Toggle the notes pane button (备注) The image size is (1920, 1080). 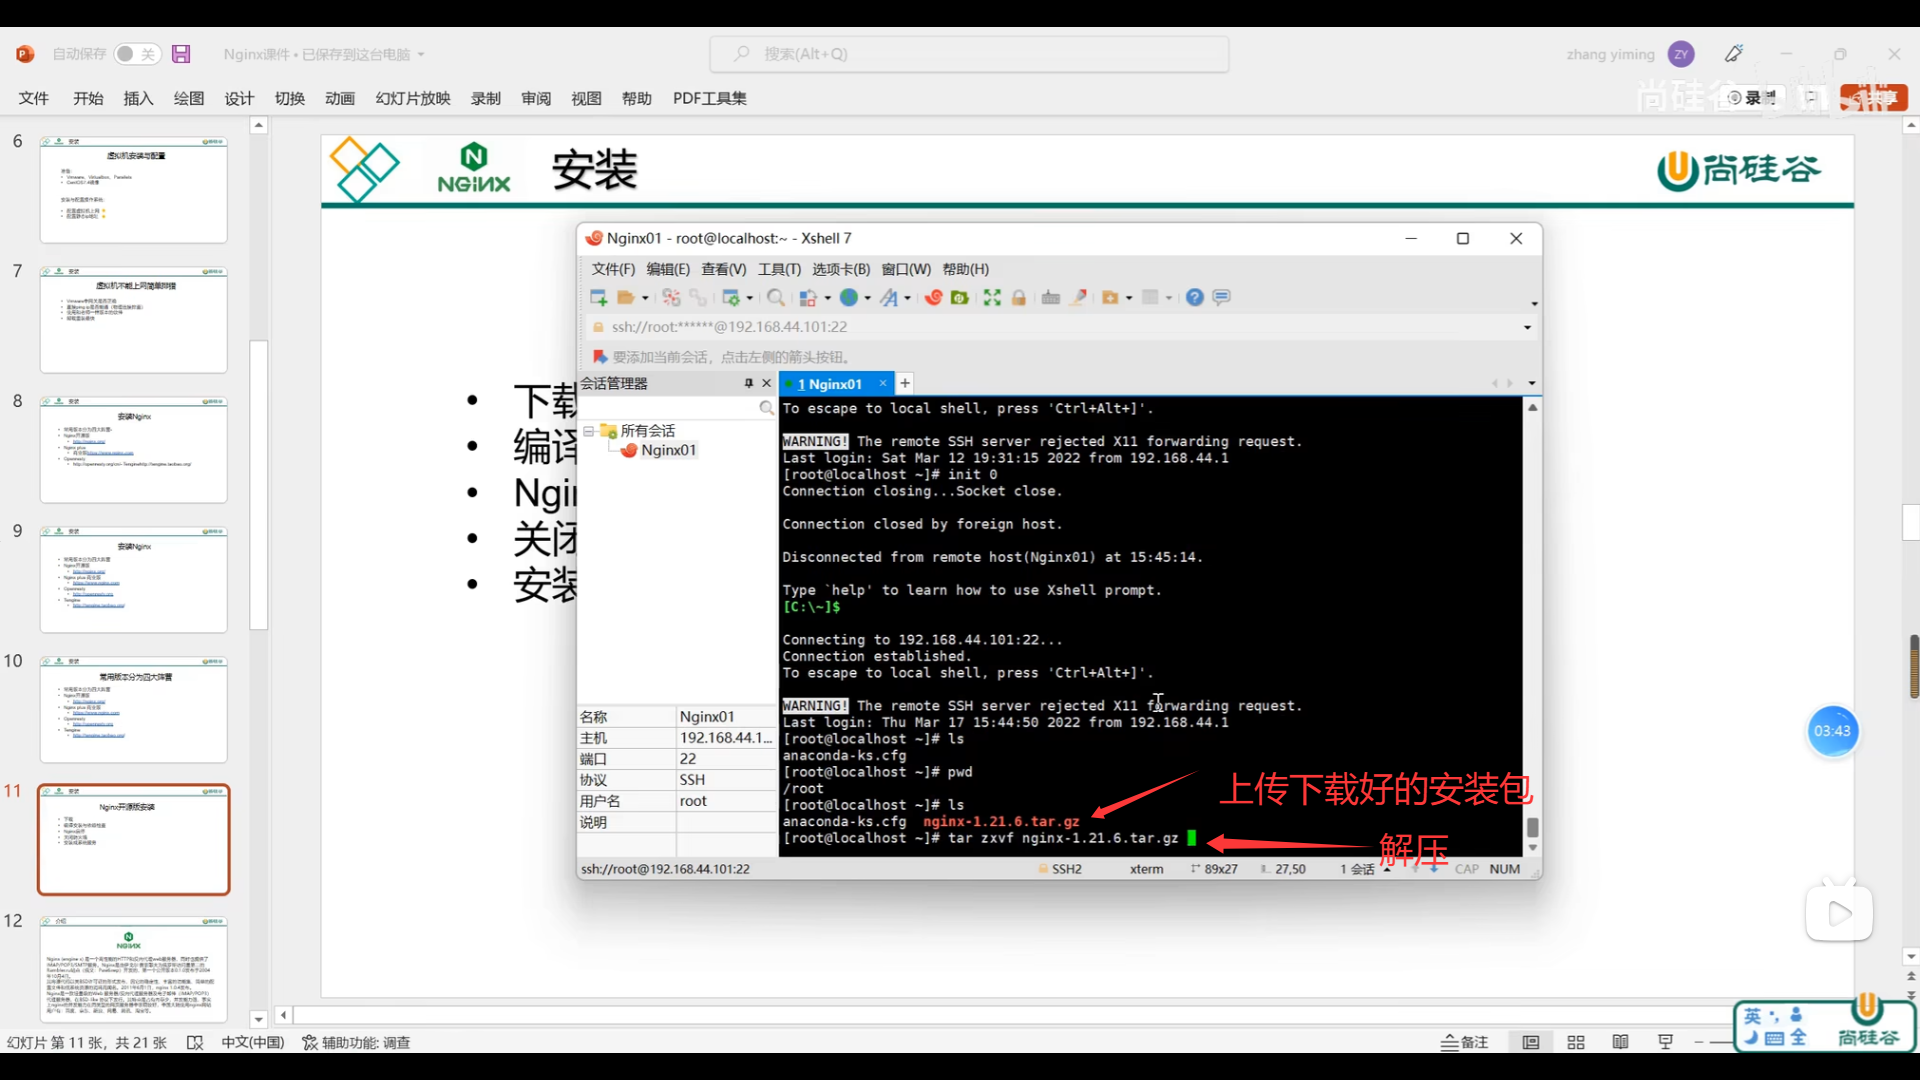pos(1465,1042)
